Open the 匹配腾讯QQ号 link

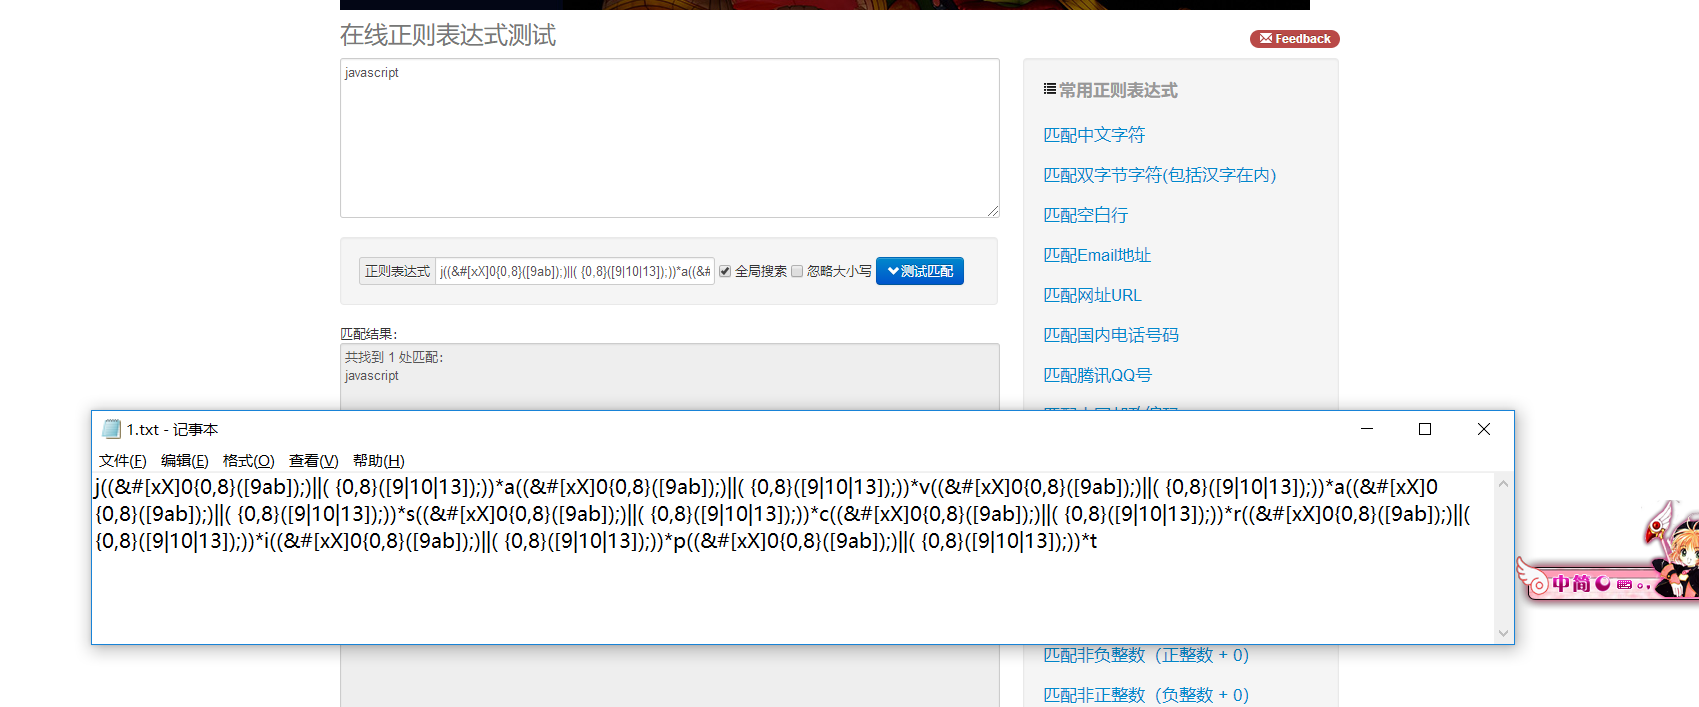[1097, 375]
